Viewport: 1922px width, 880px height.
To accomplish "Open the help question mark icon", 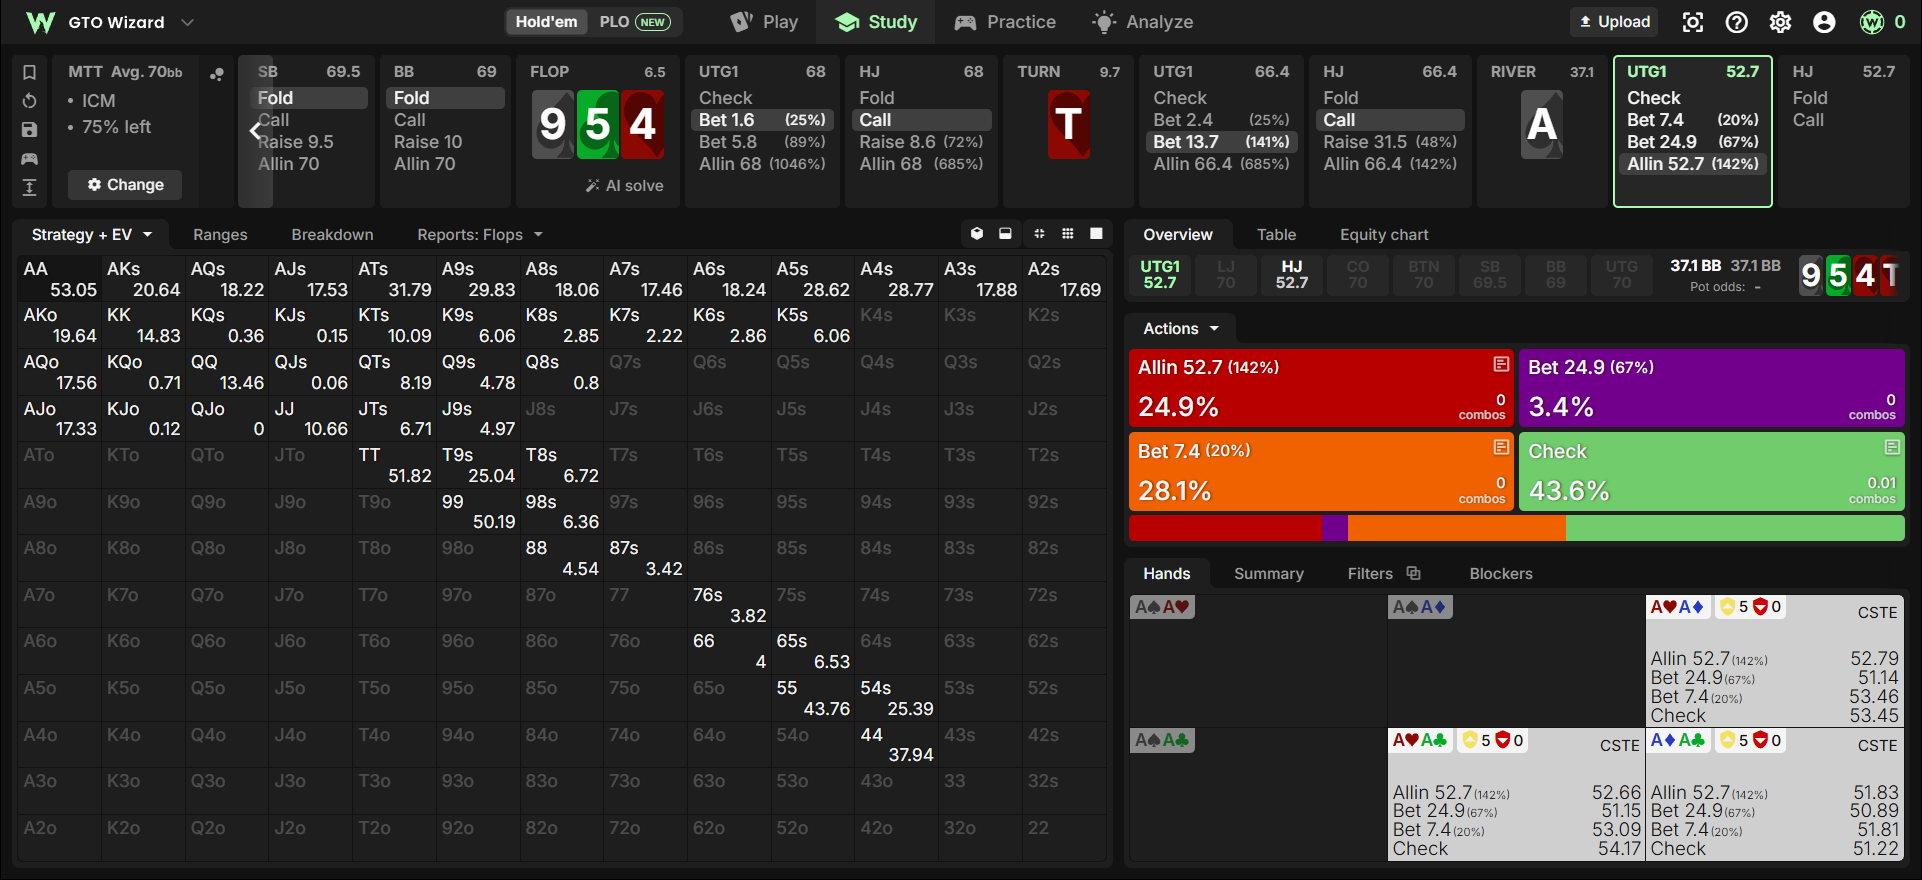I will click(1737, 22).
